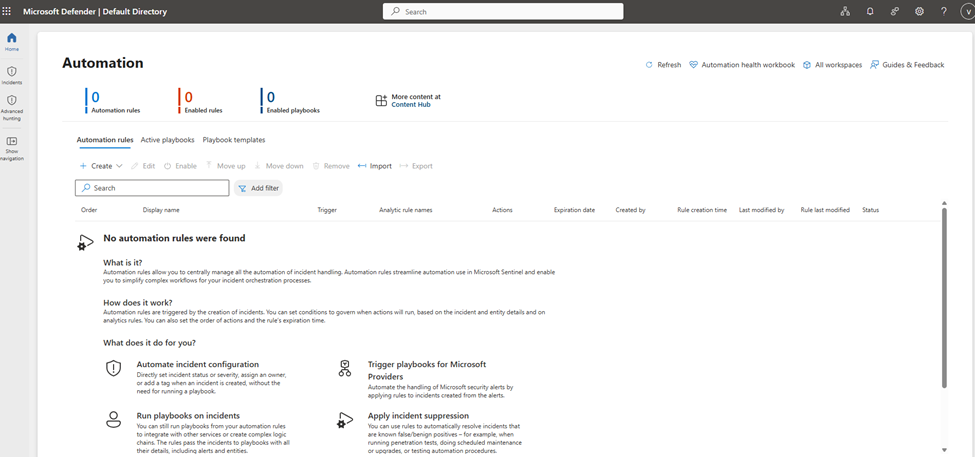Switch to the Active playbooks tab
The height and width of the screenshot is (457, 975).
coord(167,140)
